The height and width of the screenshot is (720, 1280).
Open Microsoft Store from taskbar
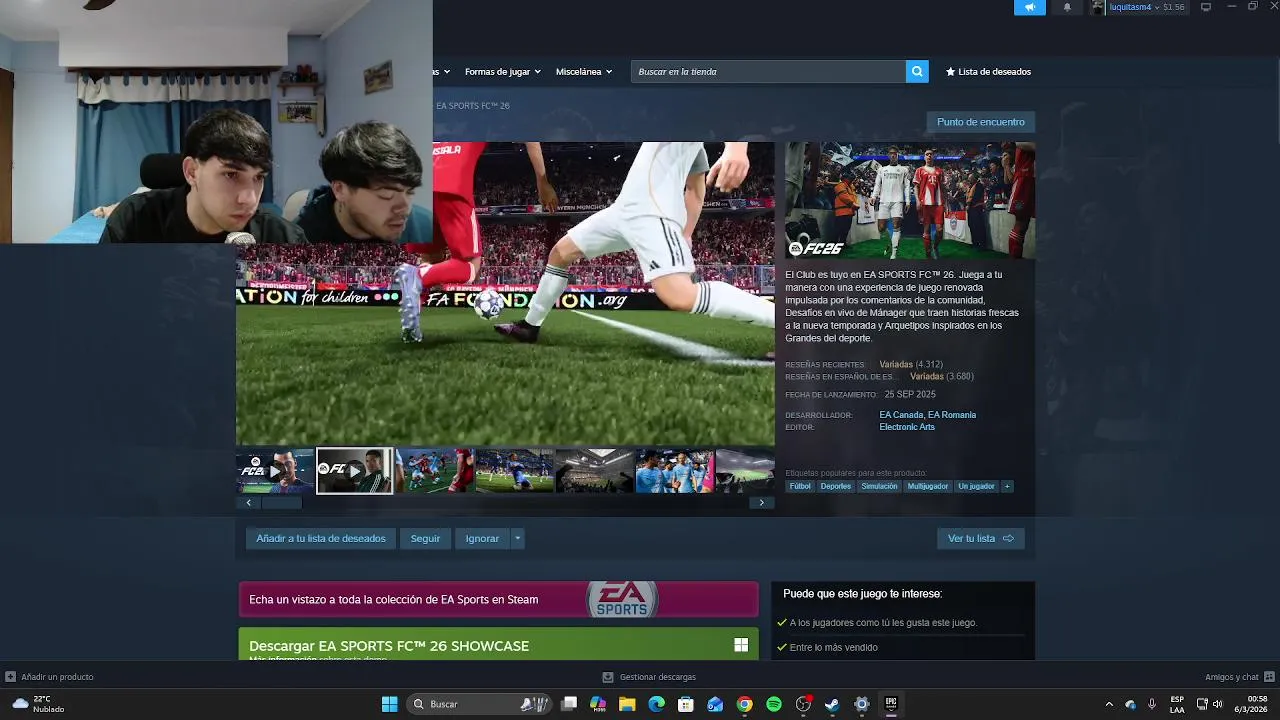[686, 704]
